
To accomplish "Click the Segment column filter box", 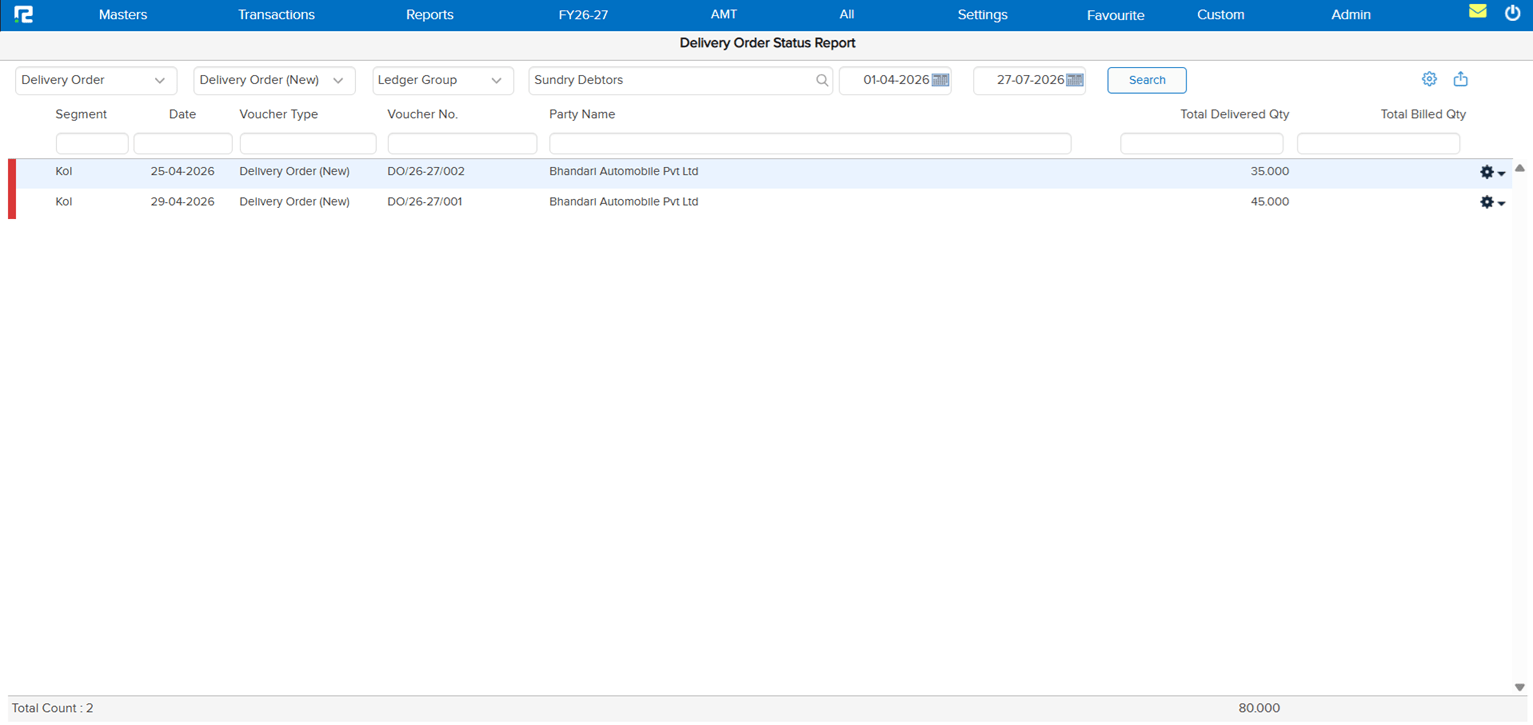I will tap(92, 144).
